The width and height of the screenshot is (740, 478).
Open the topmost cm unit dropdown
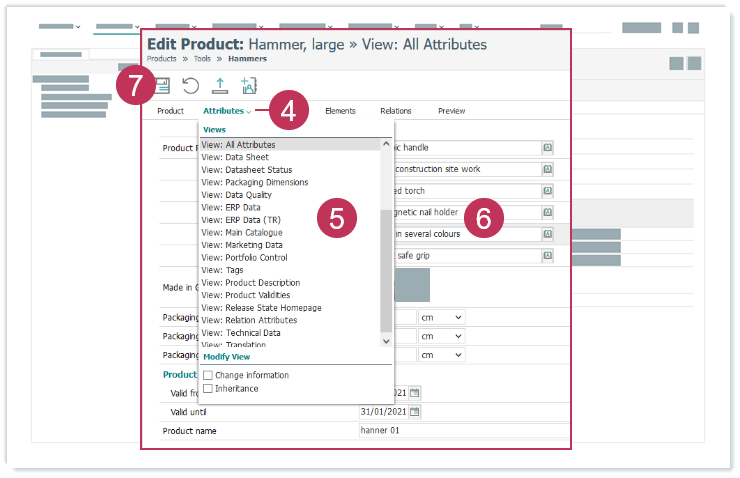[442, 317]
